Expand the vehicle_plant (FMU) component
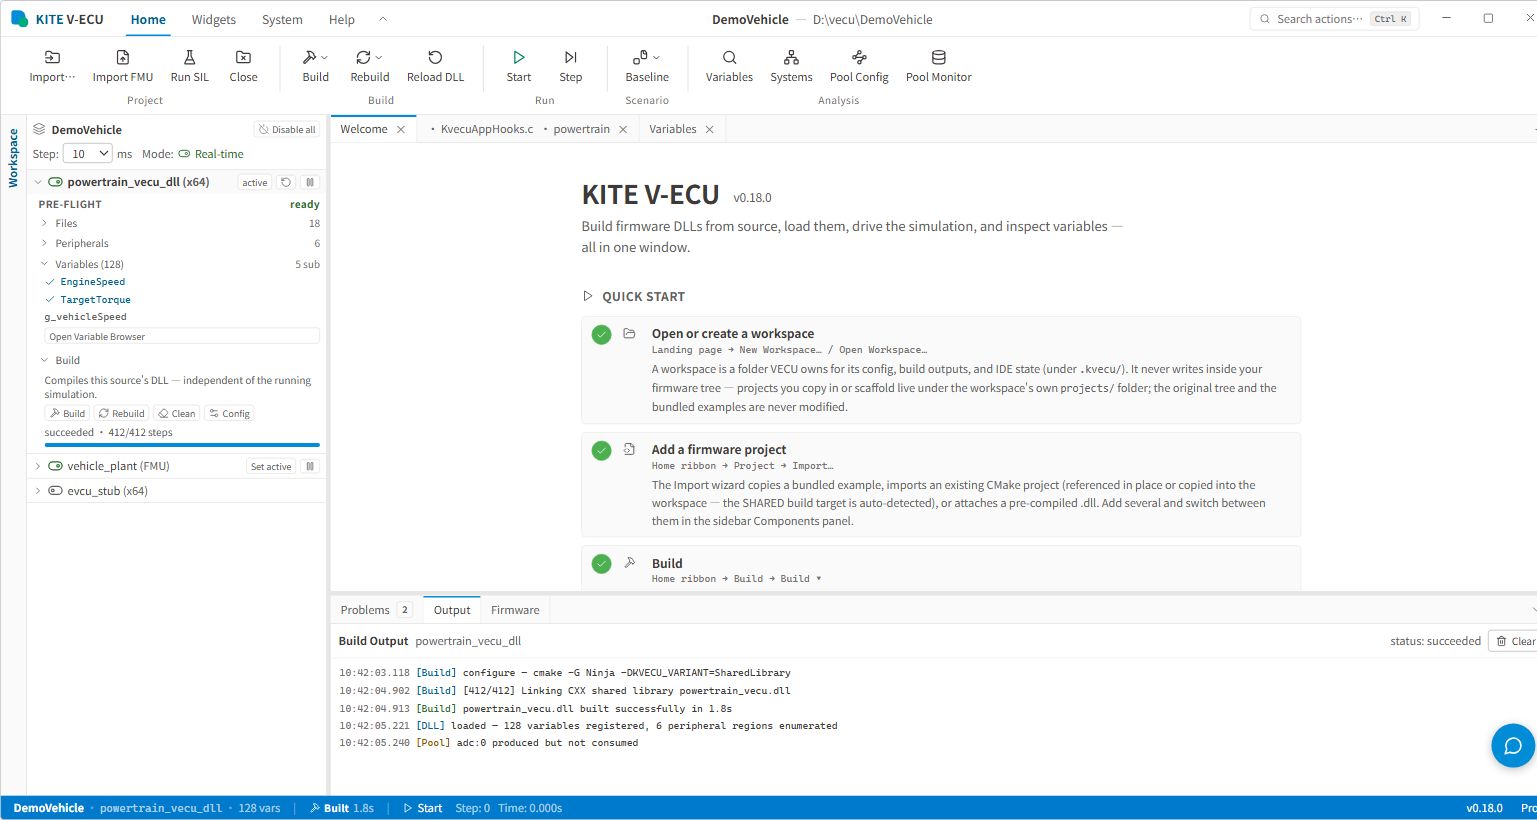 [x=38, y=466]
